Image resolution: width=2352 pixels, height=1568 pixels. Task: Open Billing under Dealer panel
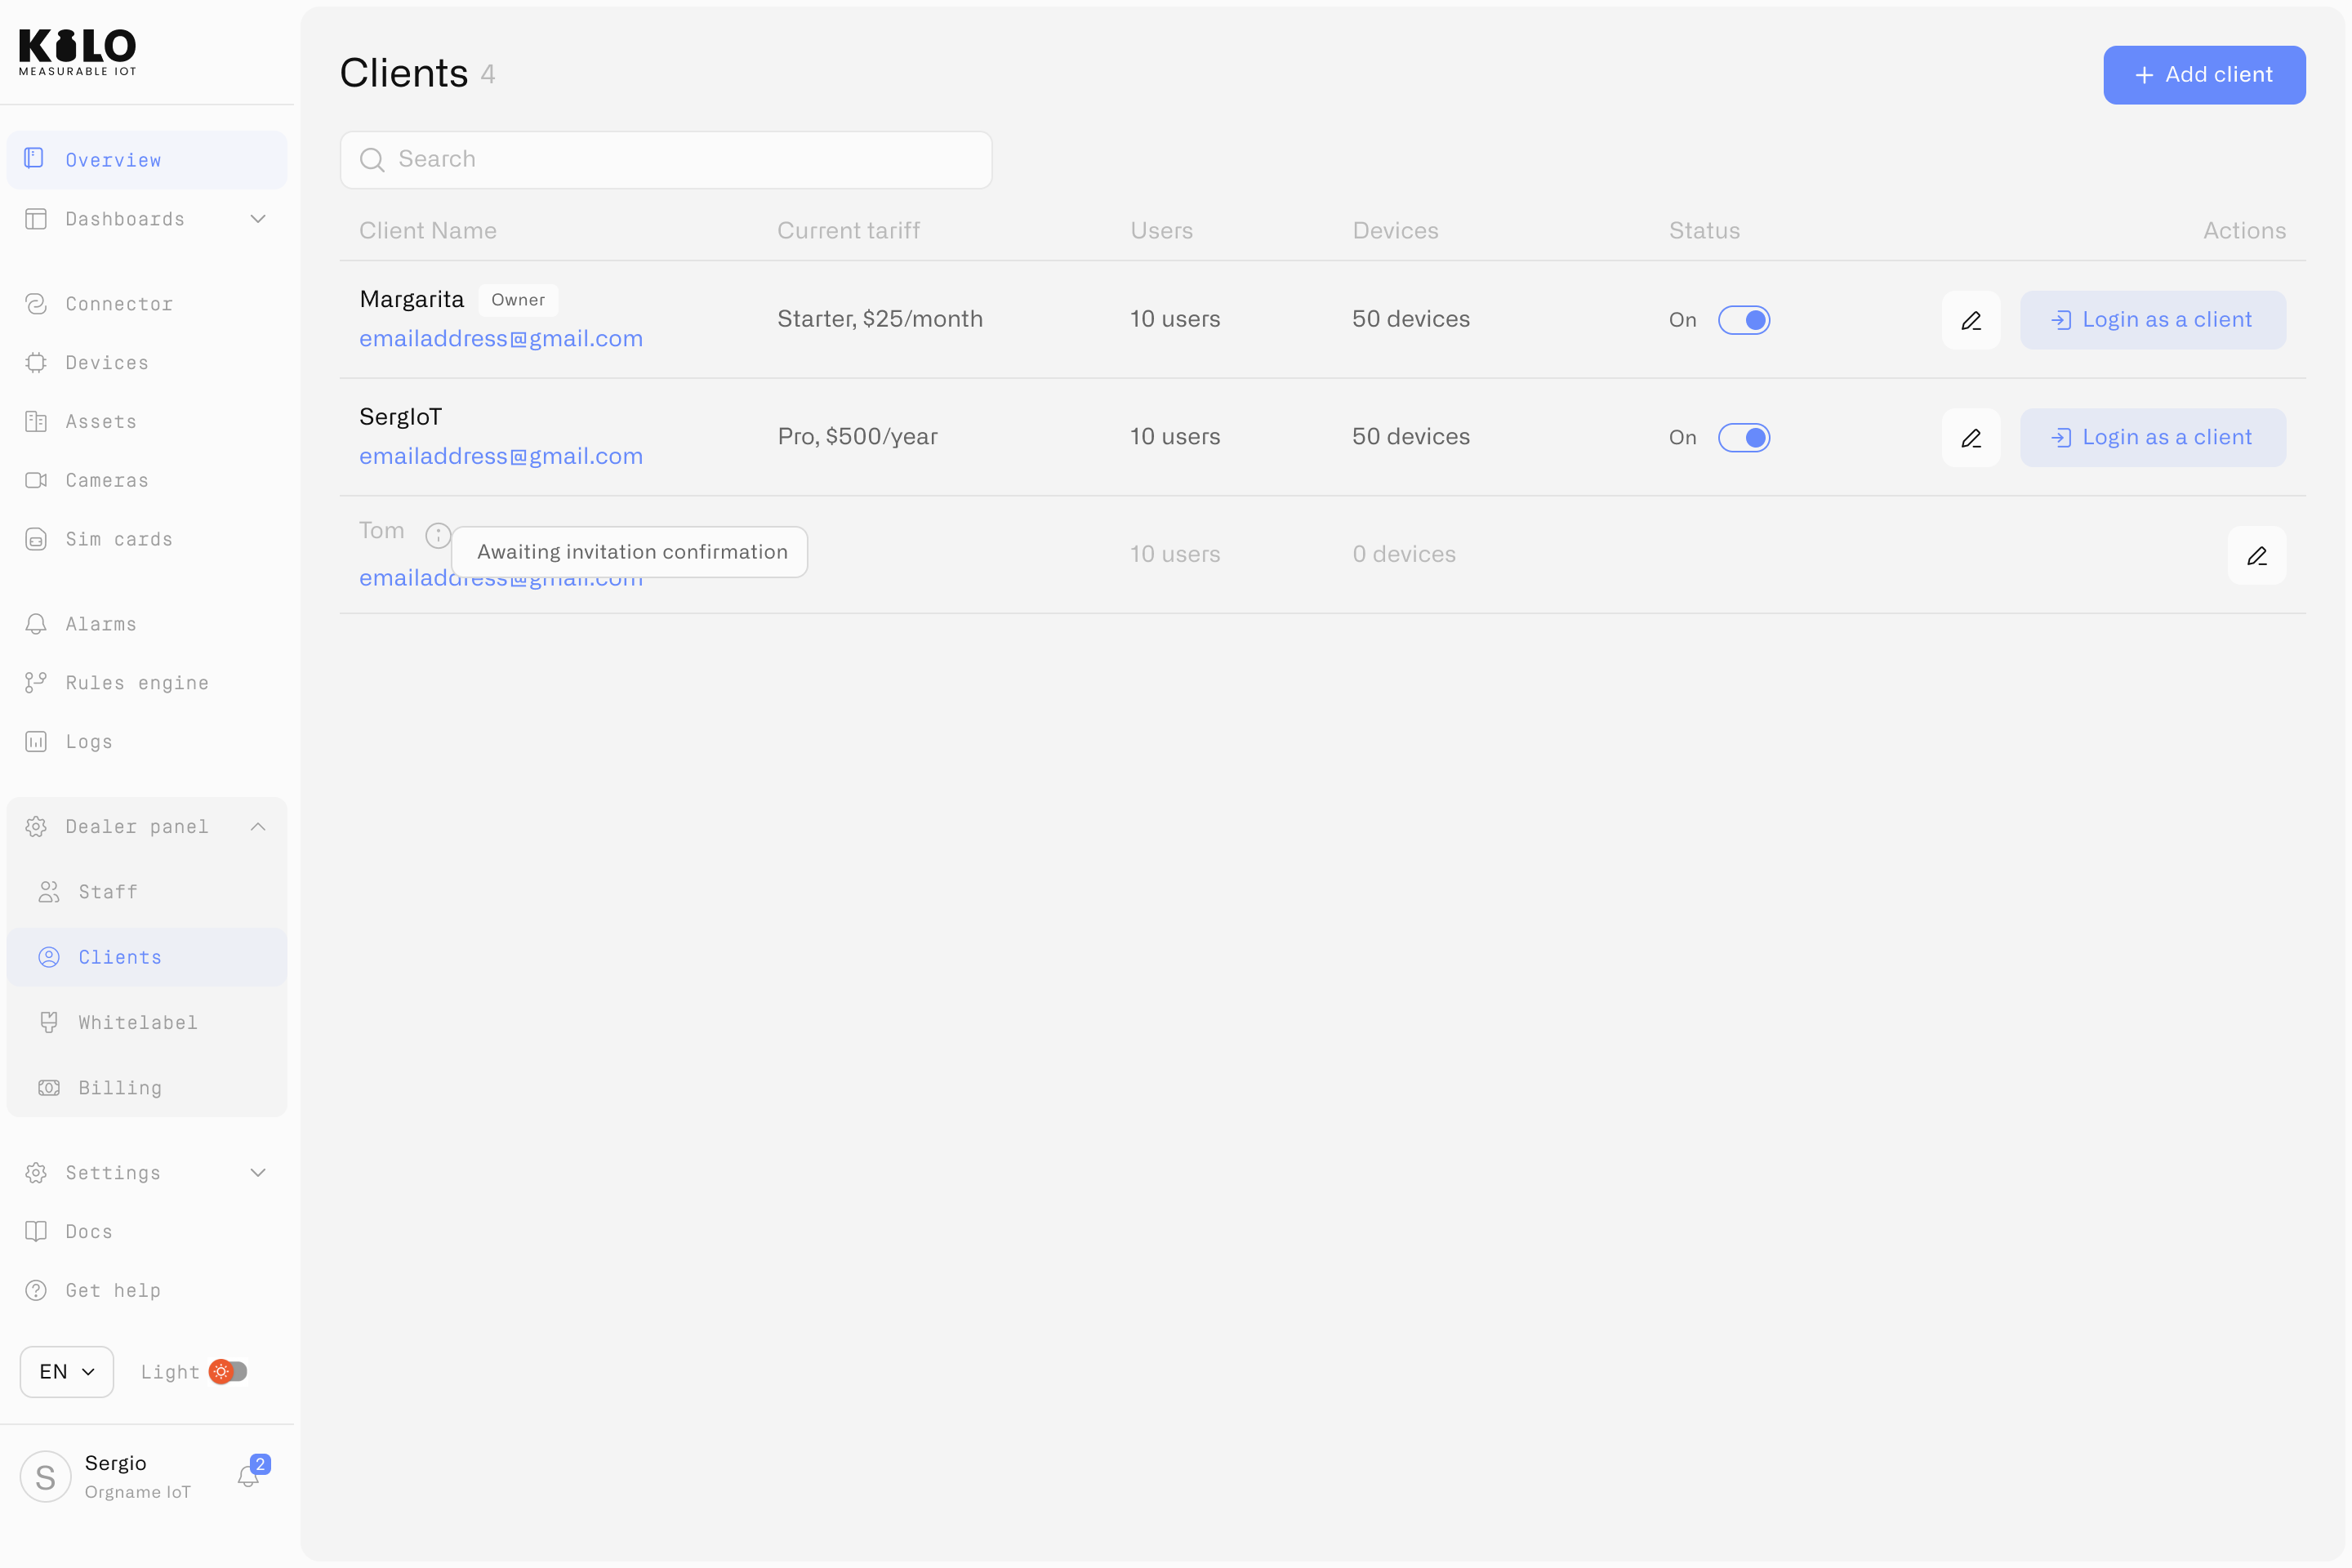click(147, 1088)
